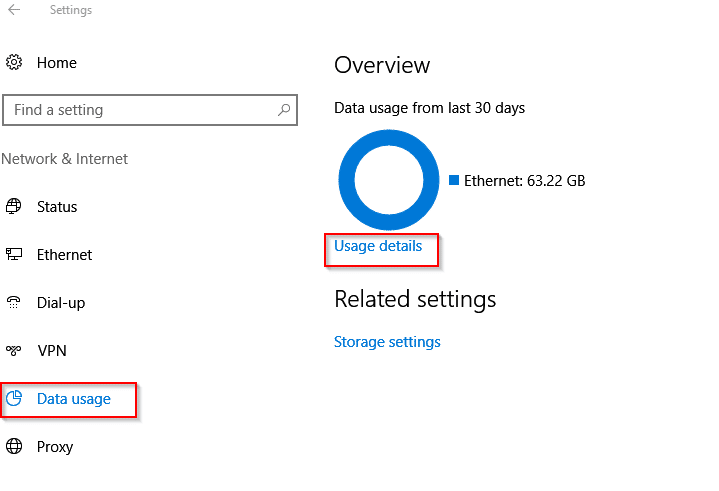719x491 pixels.
Task: Open the Storage settings link
Action: 387,342
